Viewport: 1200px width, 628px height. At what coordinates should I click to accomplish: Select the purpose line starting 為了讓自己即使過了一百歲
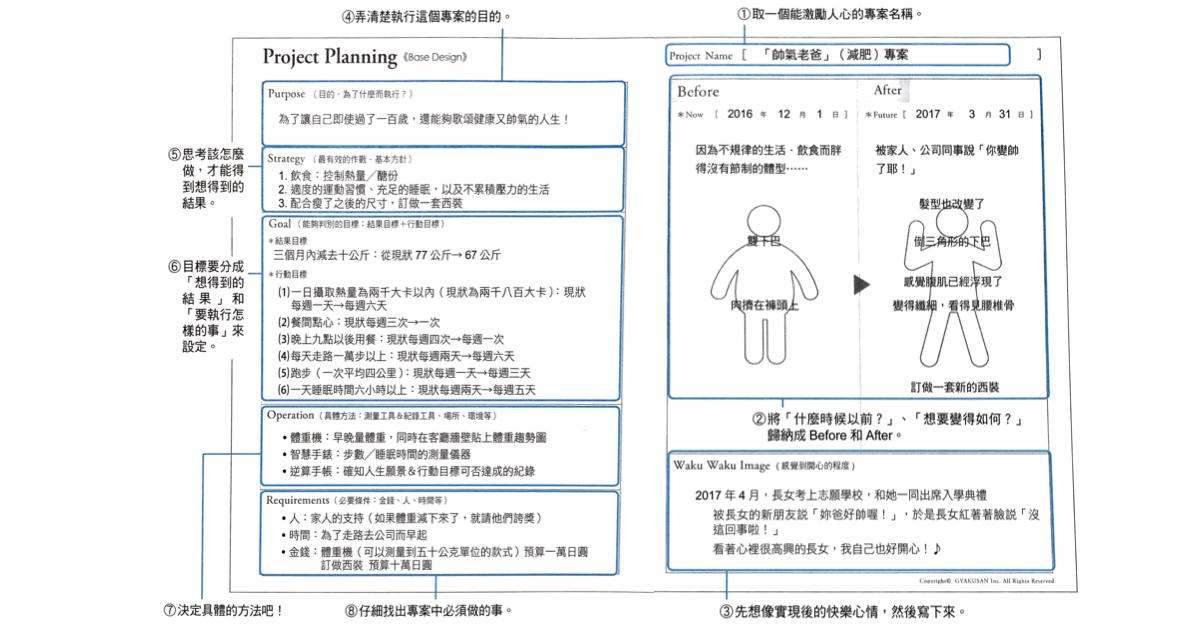click(424, 119)
